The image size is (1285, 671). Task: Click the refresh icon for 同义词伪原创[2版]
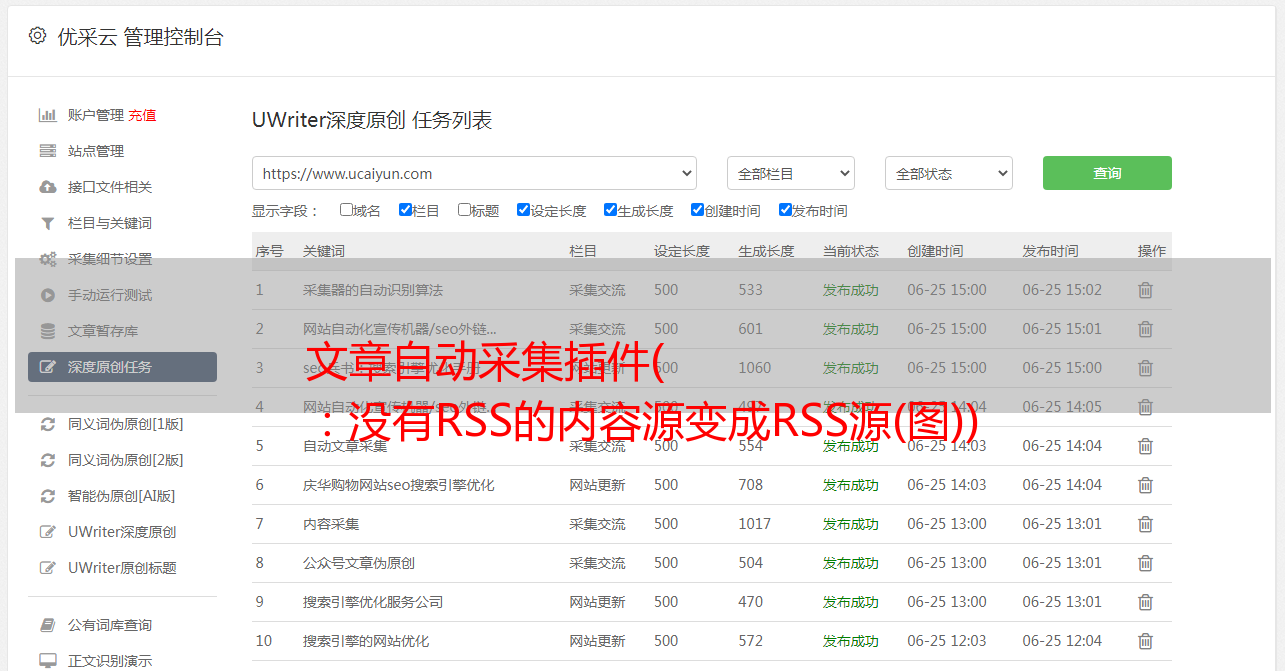click(47, 460)
